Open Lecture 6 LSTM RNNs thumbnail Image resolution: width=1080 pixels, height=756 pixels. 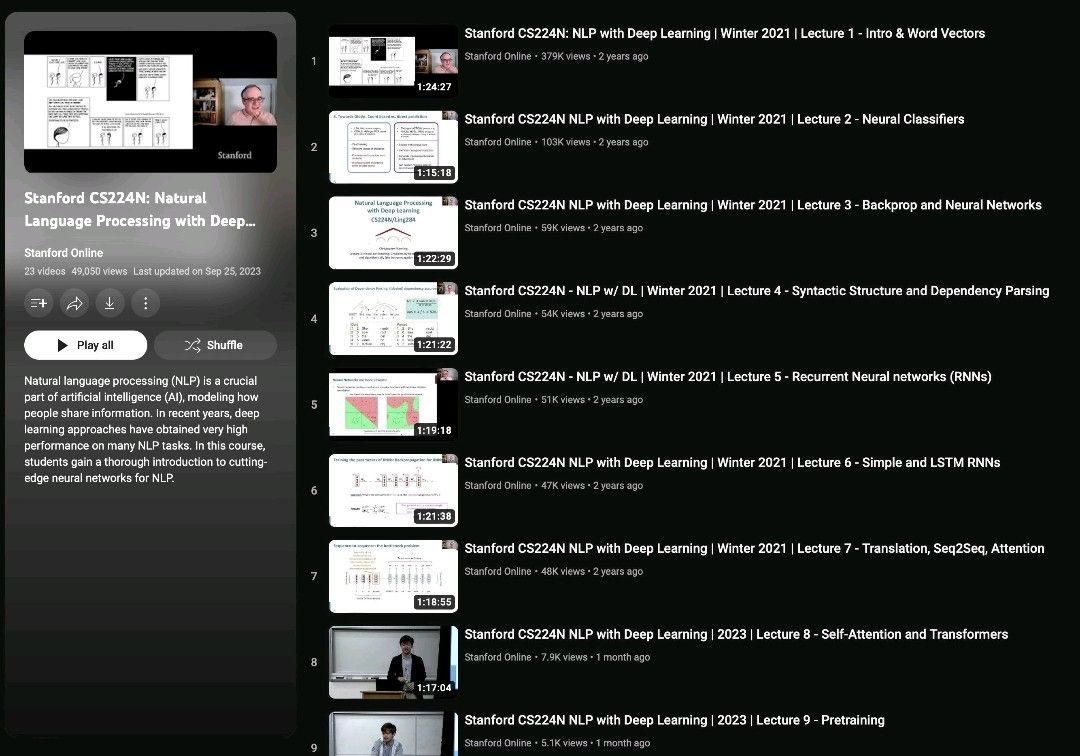click(393, 490)
